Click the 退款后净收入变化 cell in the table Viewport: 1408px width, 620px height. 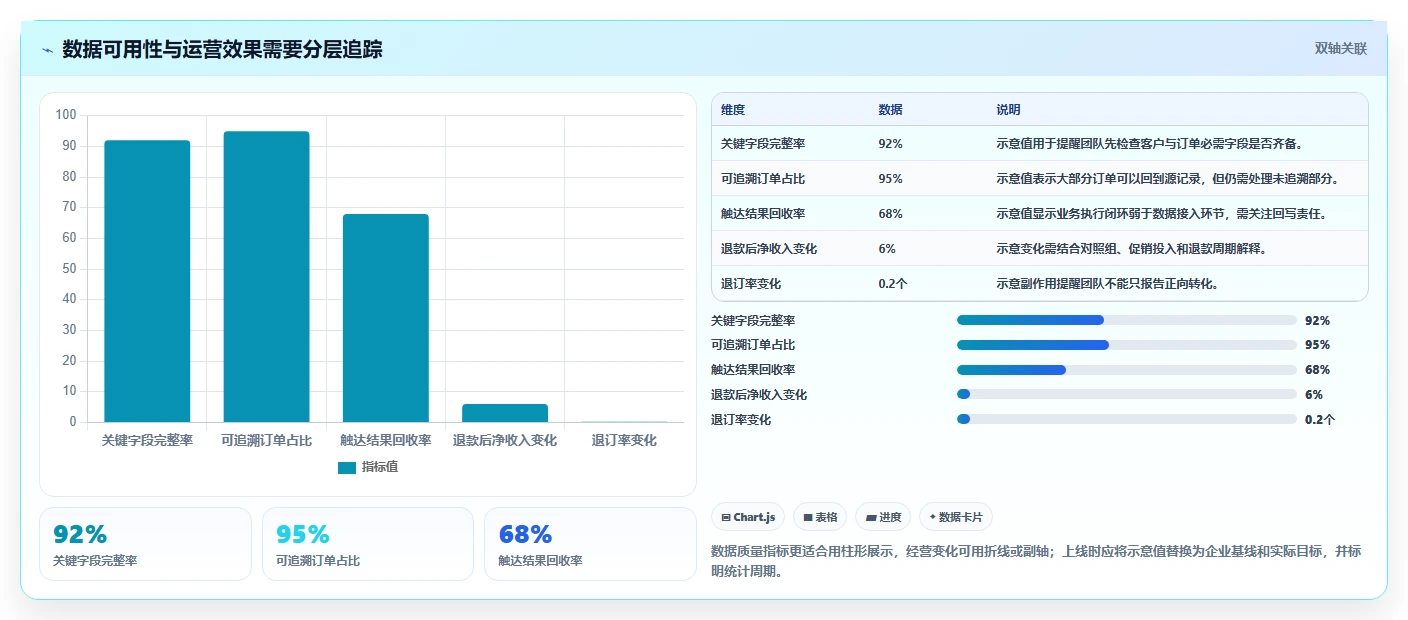pyautogui.click(x=769, y=249)
